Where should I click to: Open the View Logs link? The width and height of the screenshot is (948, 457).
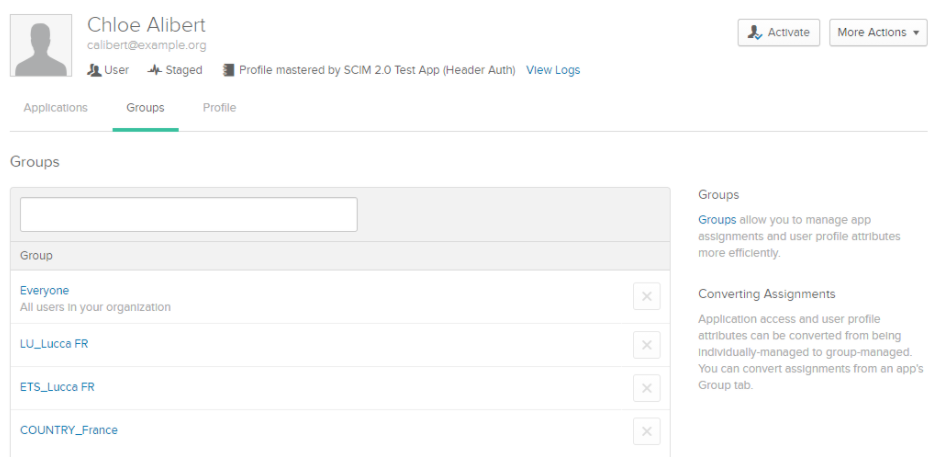tap(553, 70)
